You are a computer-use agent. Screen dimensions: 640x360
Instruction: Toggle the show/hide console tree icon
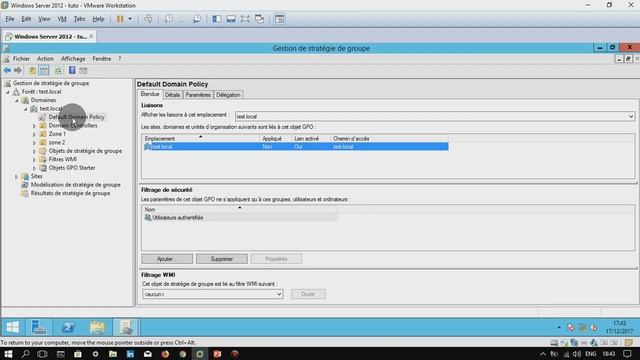(44, 70)
